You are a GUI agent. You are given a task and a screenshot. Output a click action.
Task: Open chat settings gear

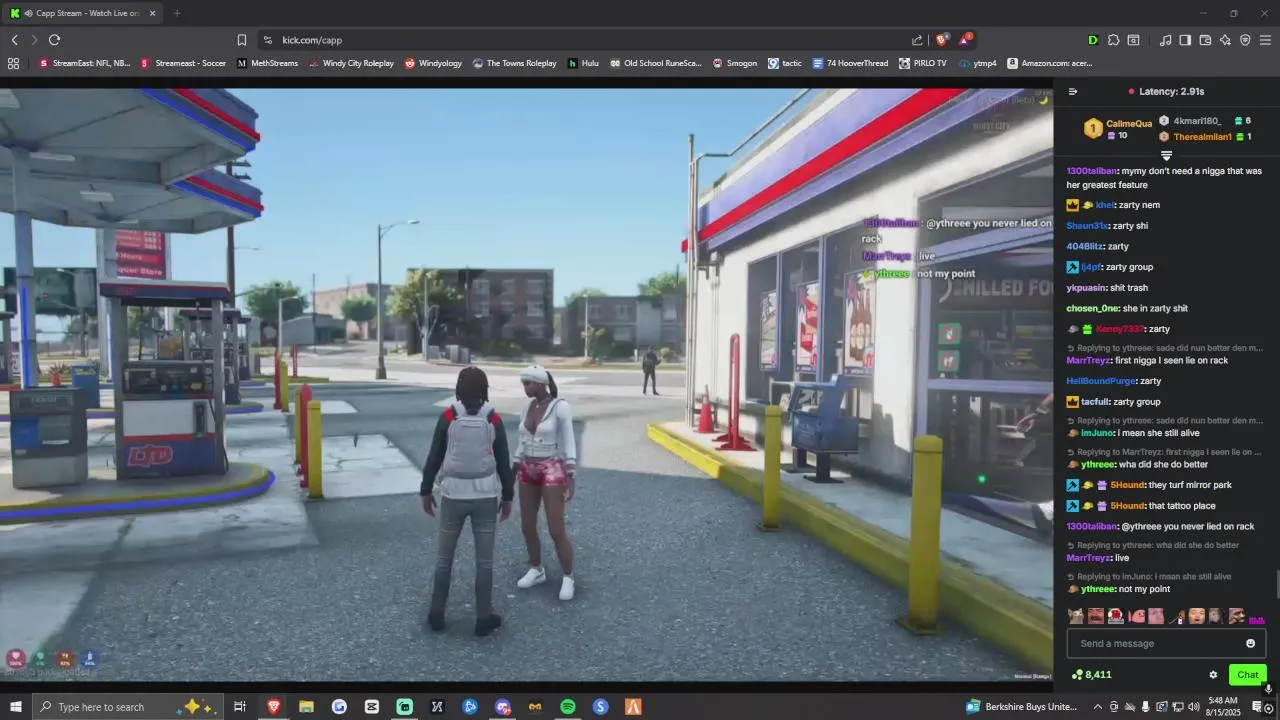click(1213, 675)
